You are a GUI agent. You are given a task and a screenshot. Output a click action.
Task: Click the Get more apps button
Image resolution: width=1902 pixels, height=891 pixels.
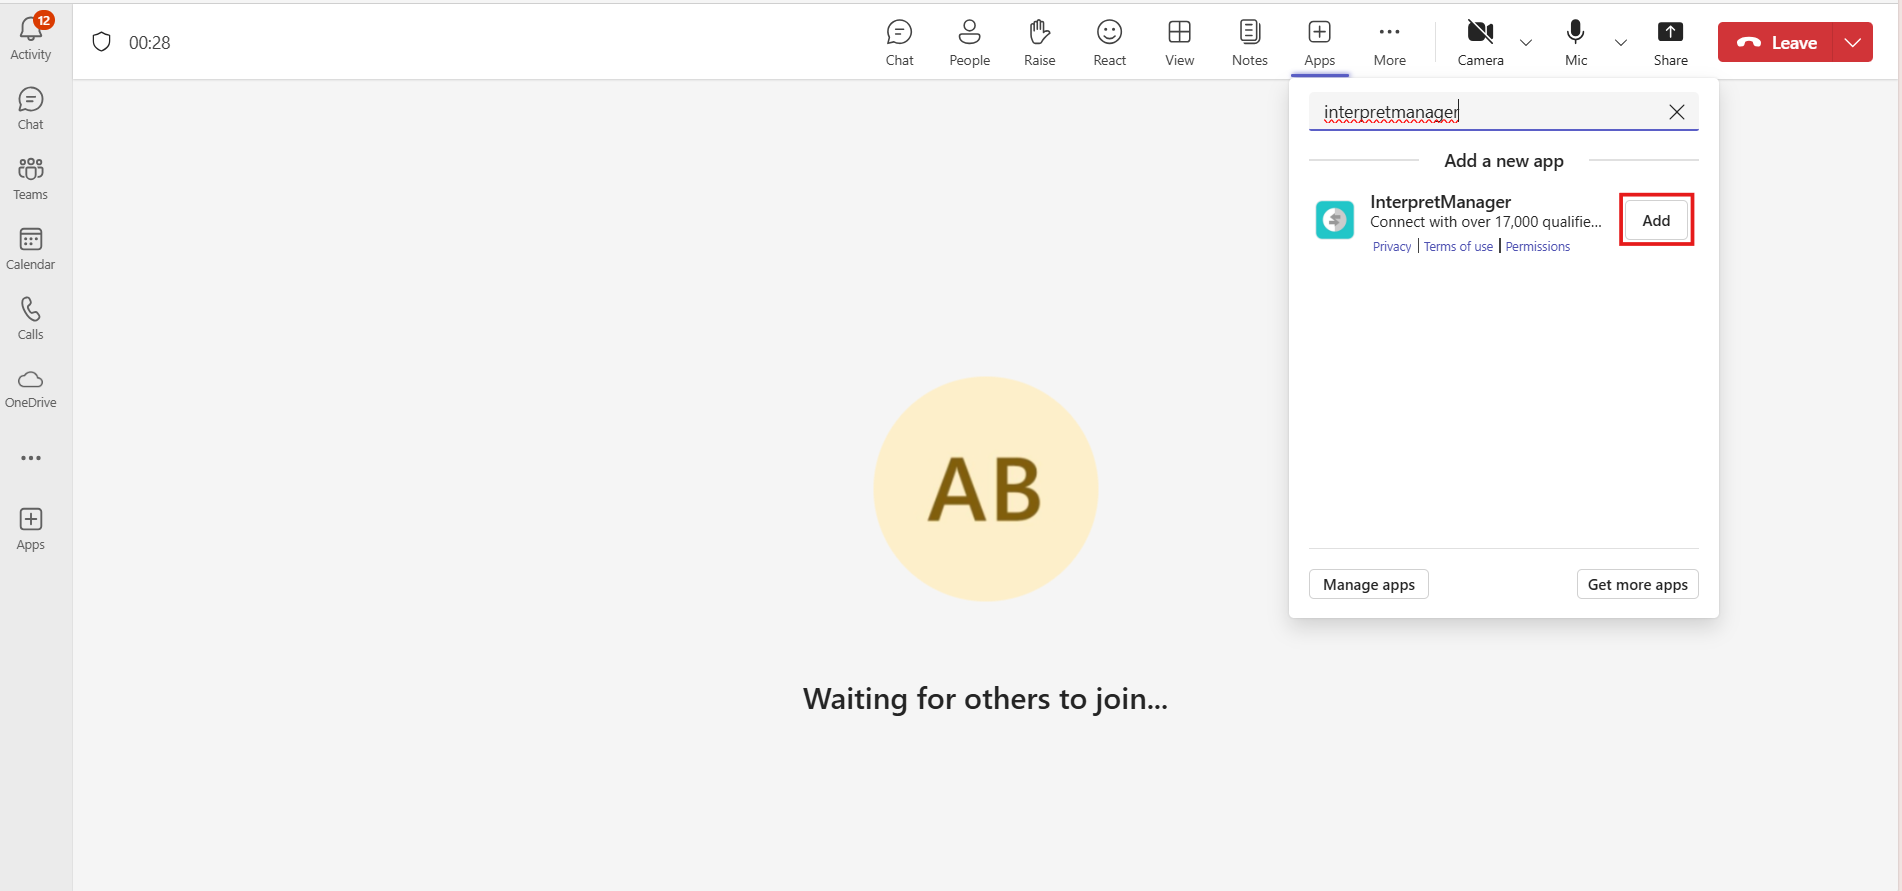point(1638,584)
